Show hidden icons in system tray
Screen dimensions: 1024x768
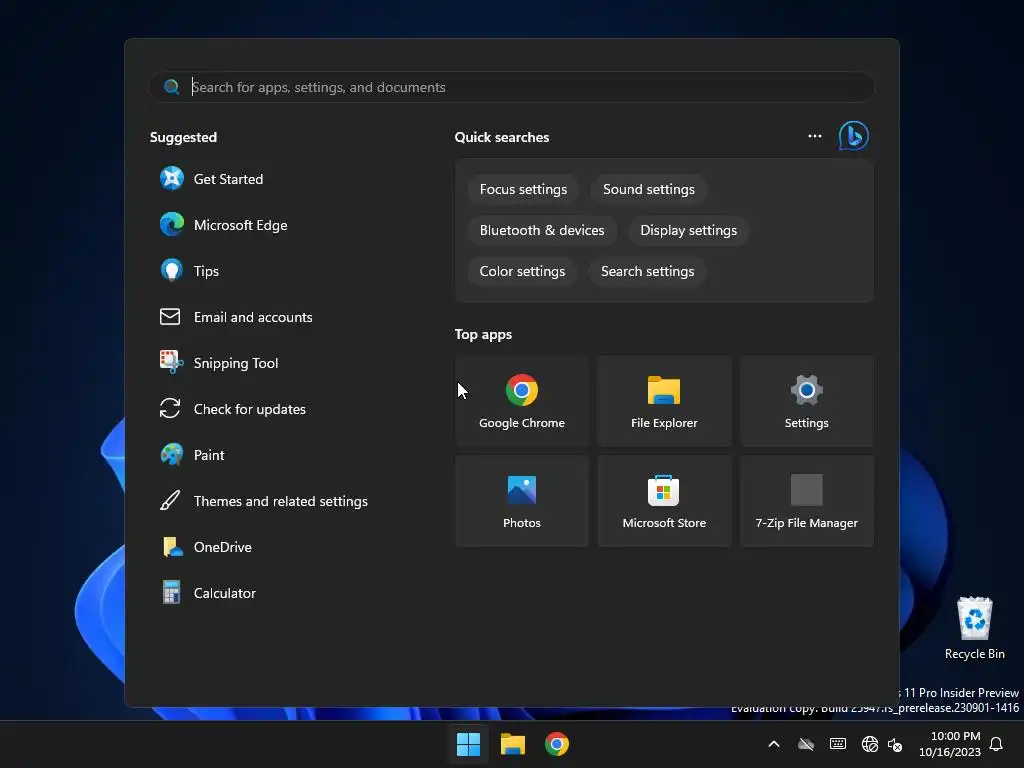tap(774, 744)
